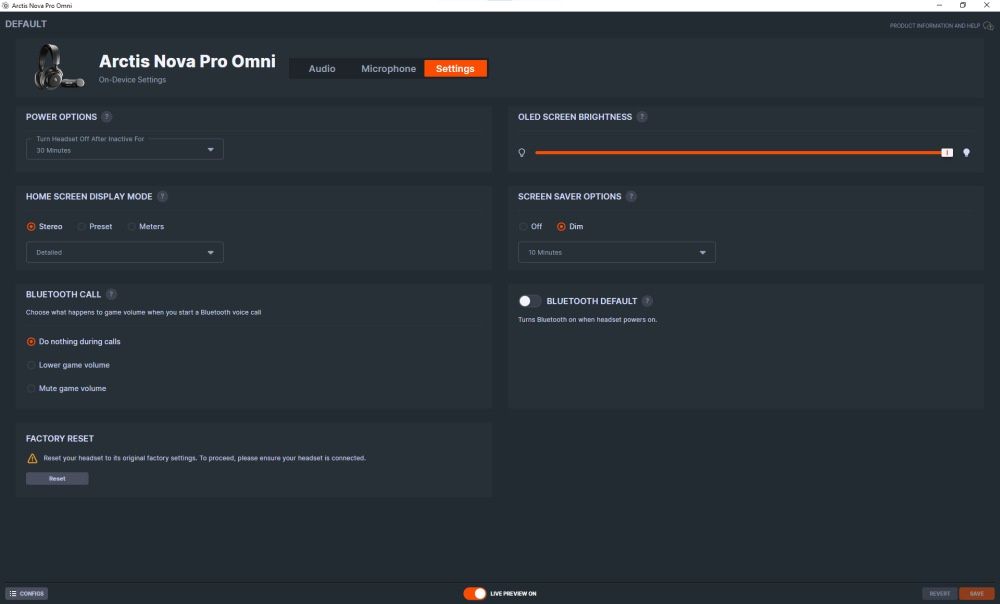Click the dim lightbulb brightness icon
The width and height of the screenshot is (1000, 604).
522,152
